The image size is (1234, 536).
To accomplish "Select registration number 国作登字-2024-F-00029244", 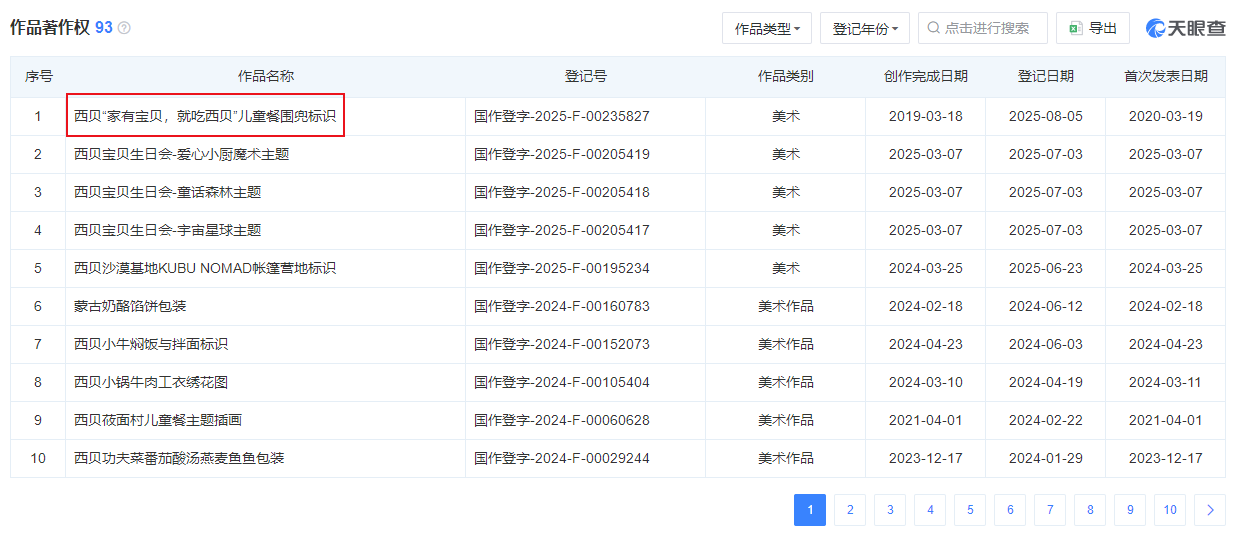I will pos(561,458).
